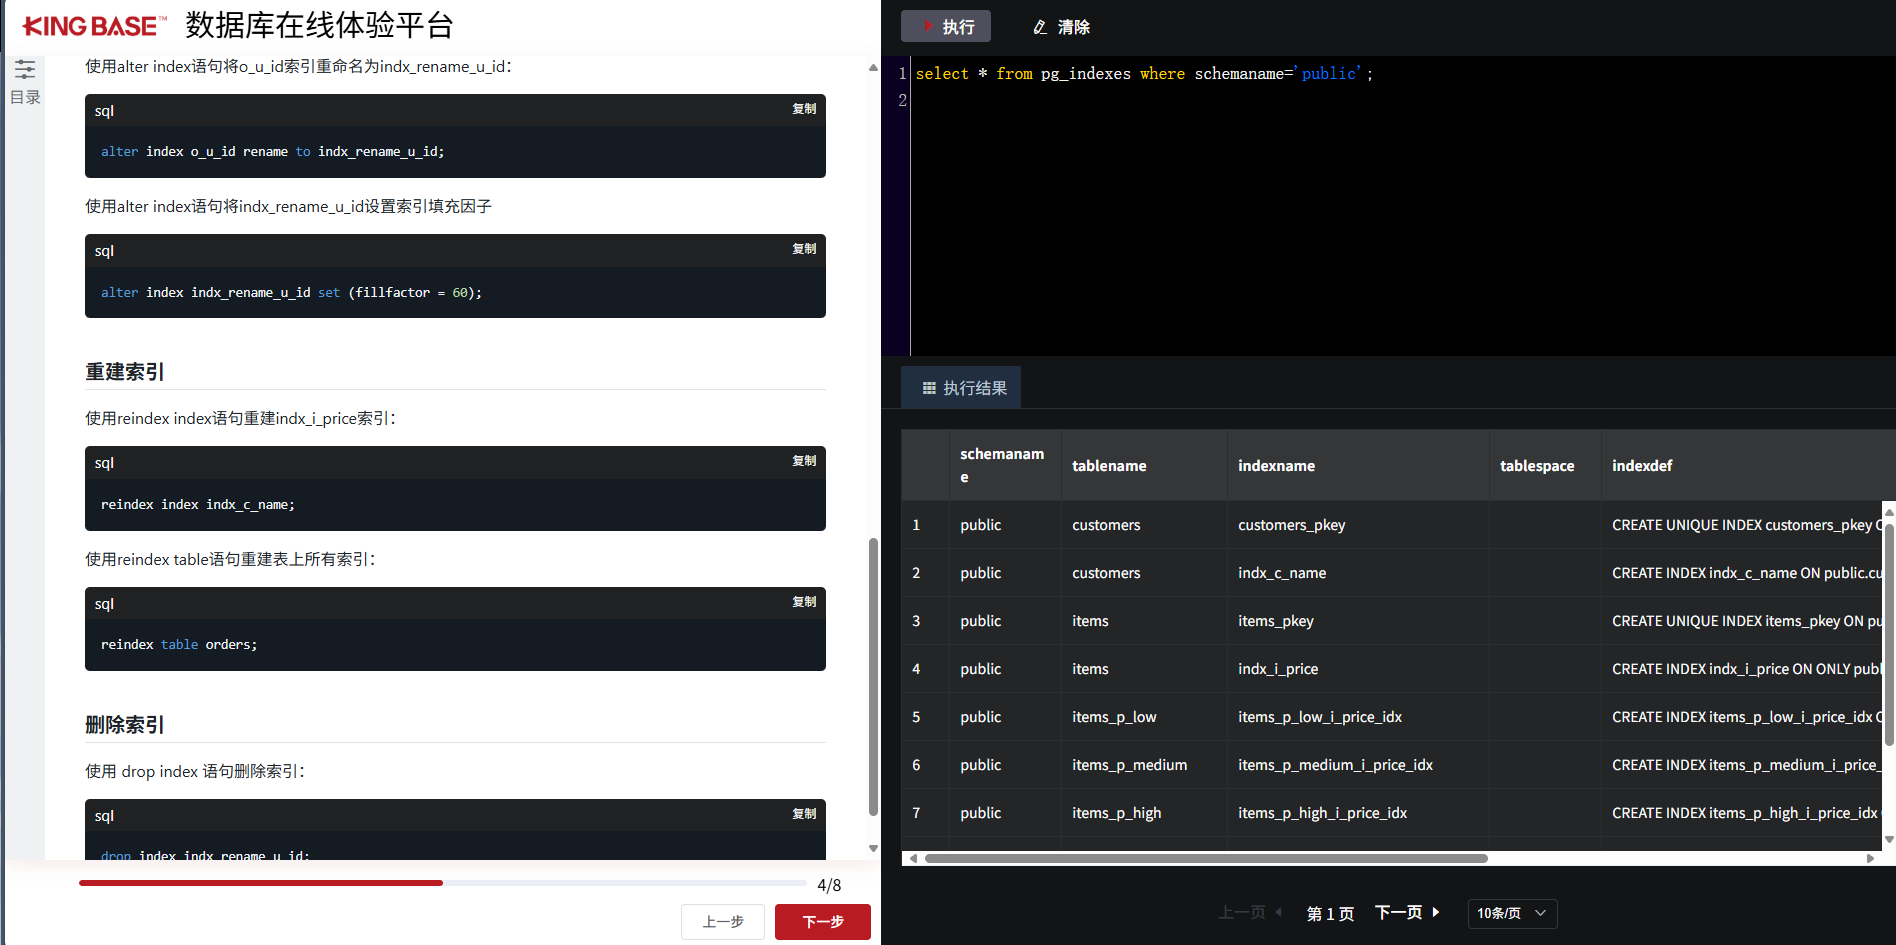Open the 目录 sidebar toggle icon
1896x945 pixels.
pos(25,69)
